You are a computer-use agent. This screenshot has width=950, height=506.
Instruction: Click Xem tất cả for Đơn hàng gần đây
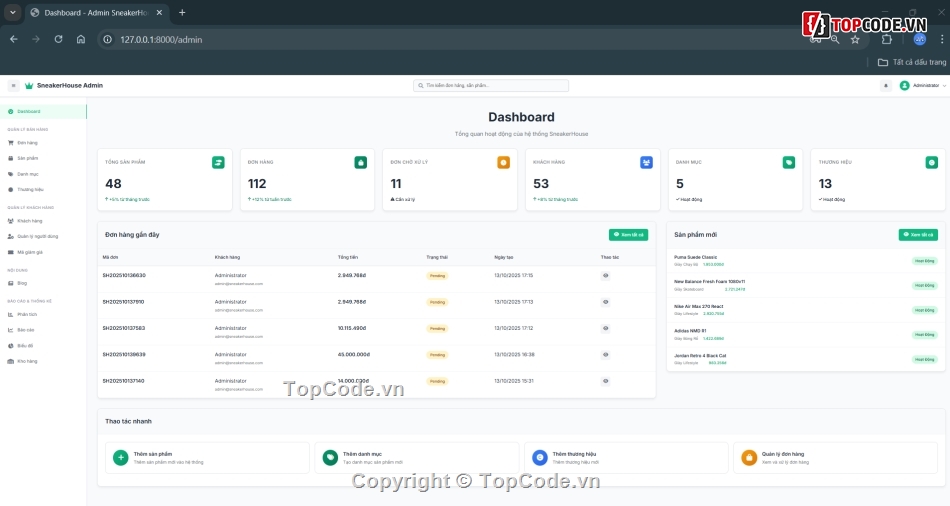[x=628, y=235]
